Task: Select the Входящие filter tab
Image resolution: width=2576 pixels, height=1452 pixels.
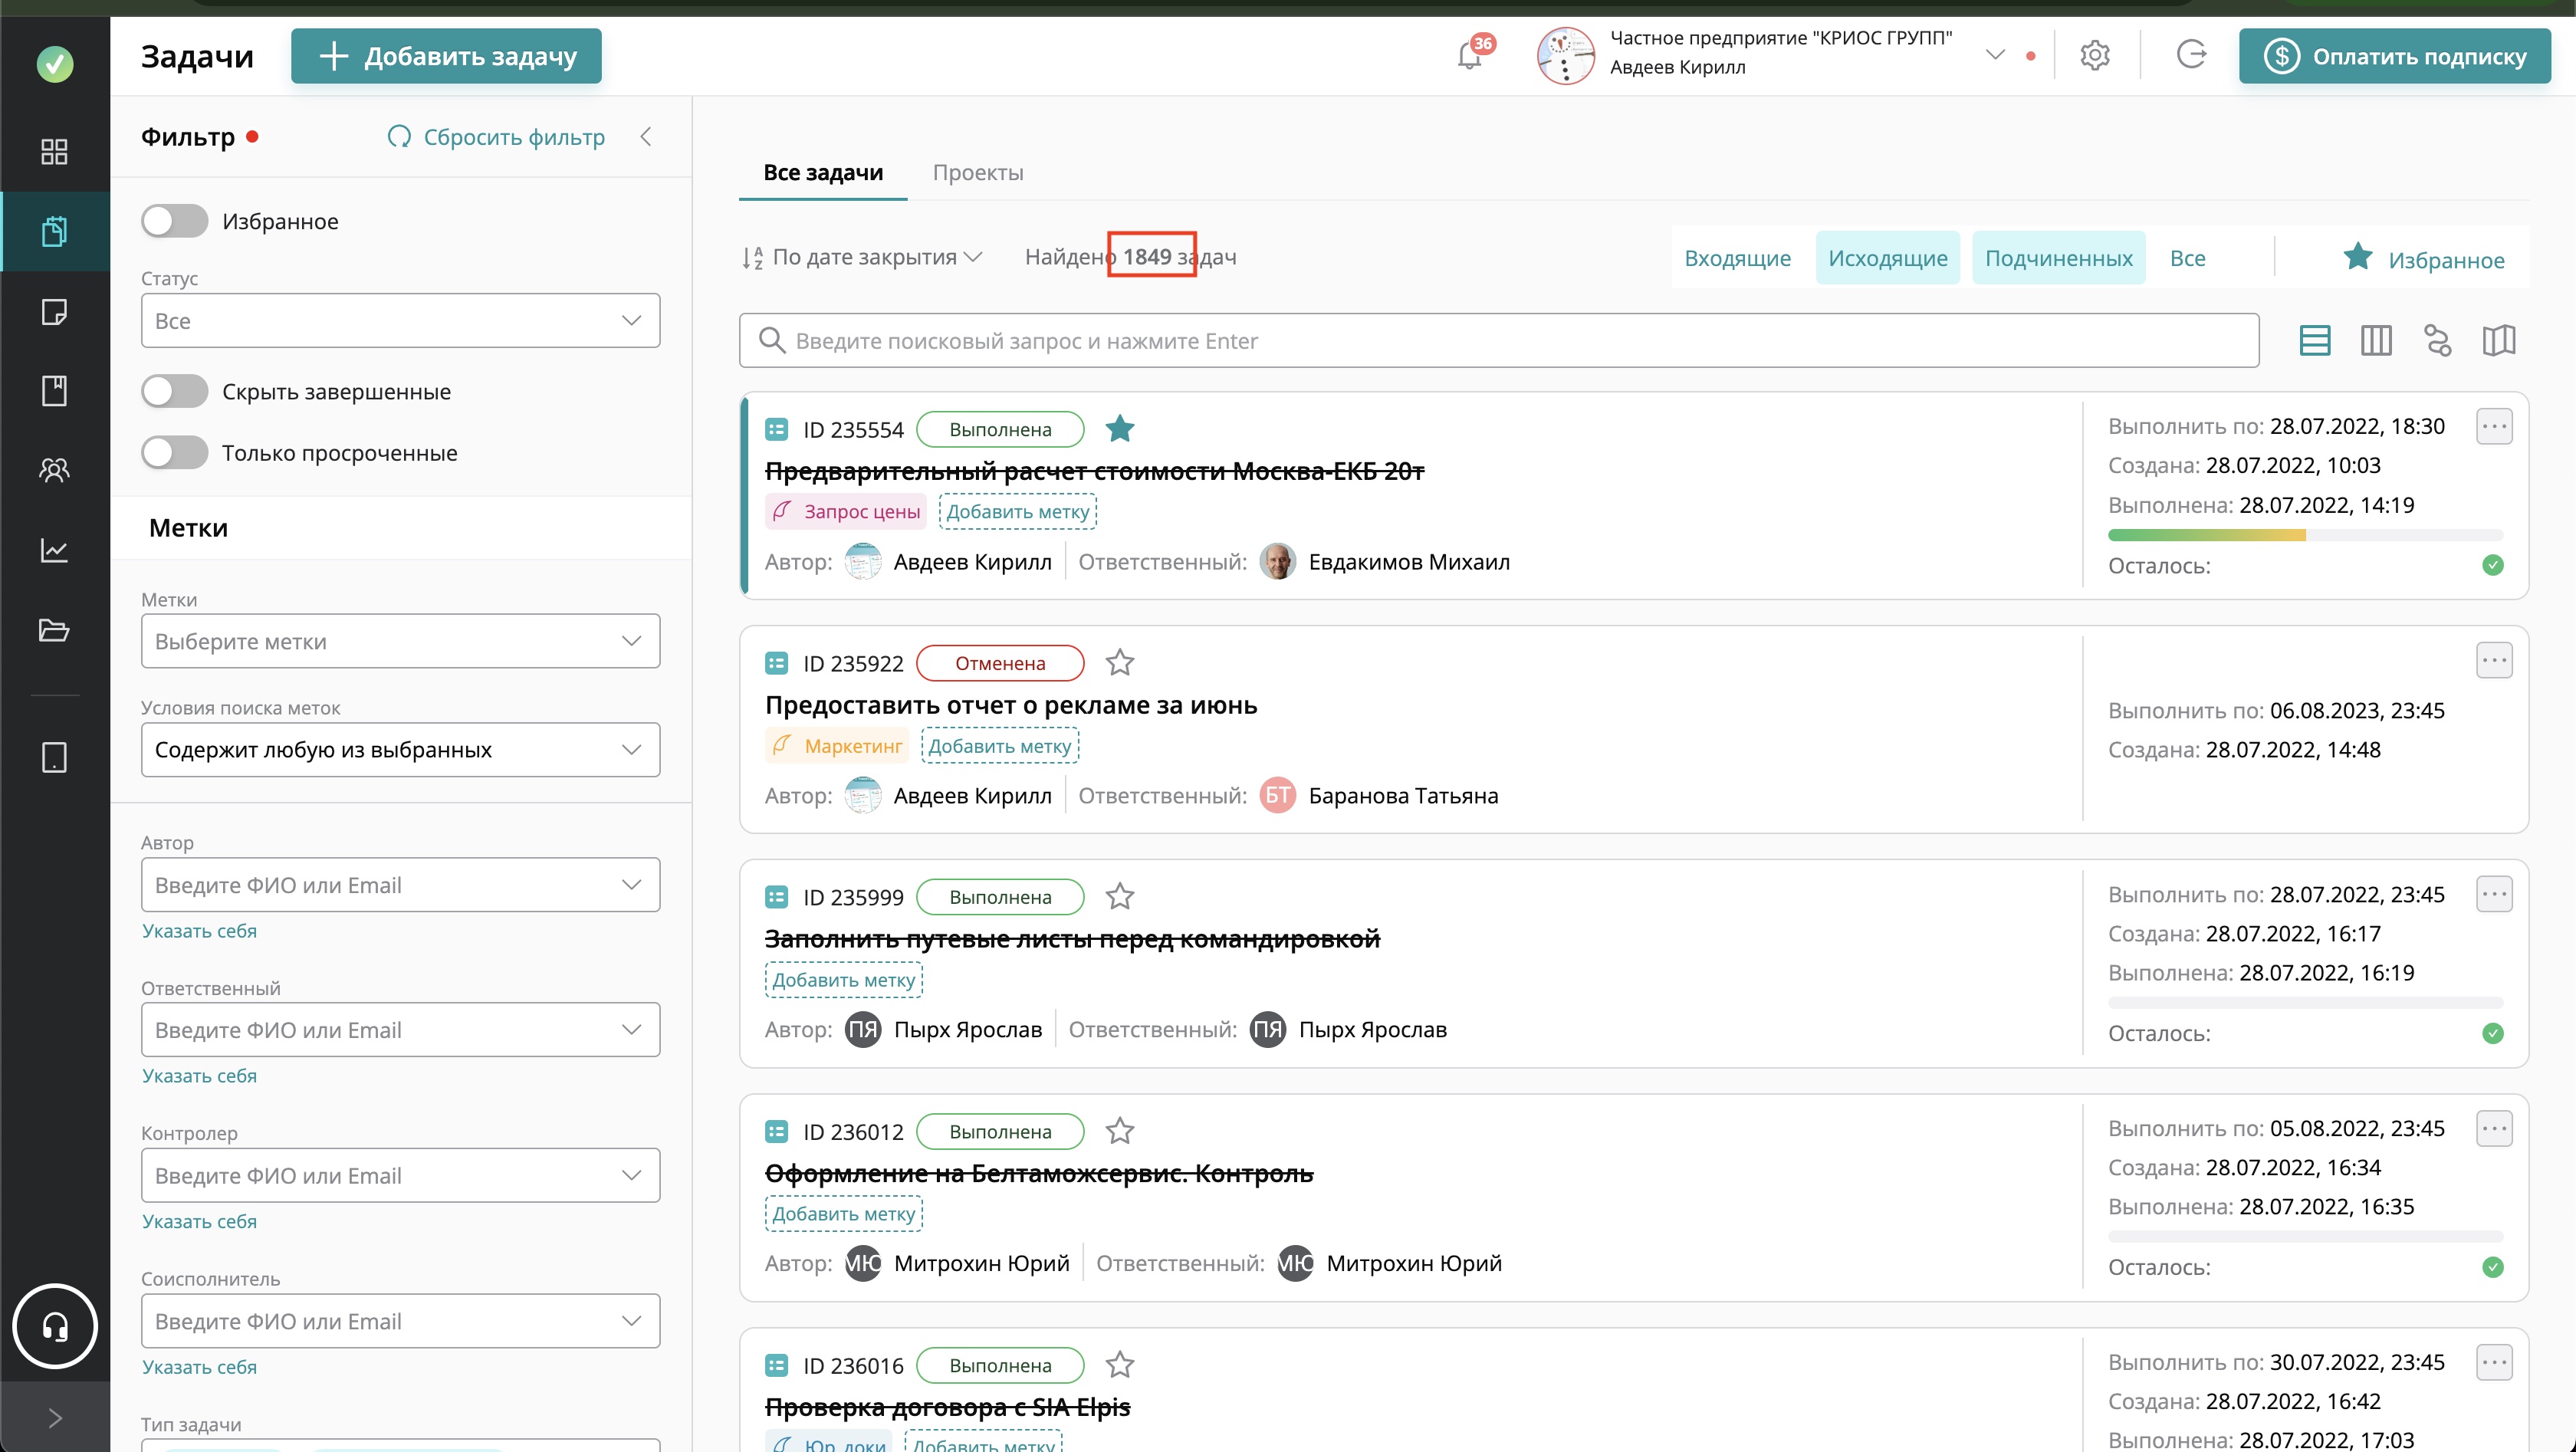Action: tap(1737, 258)
